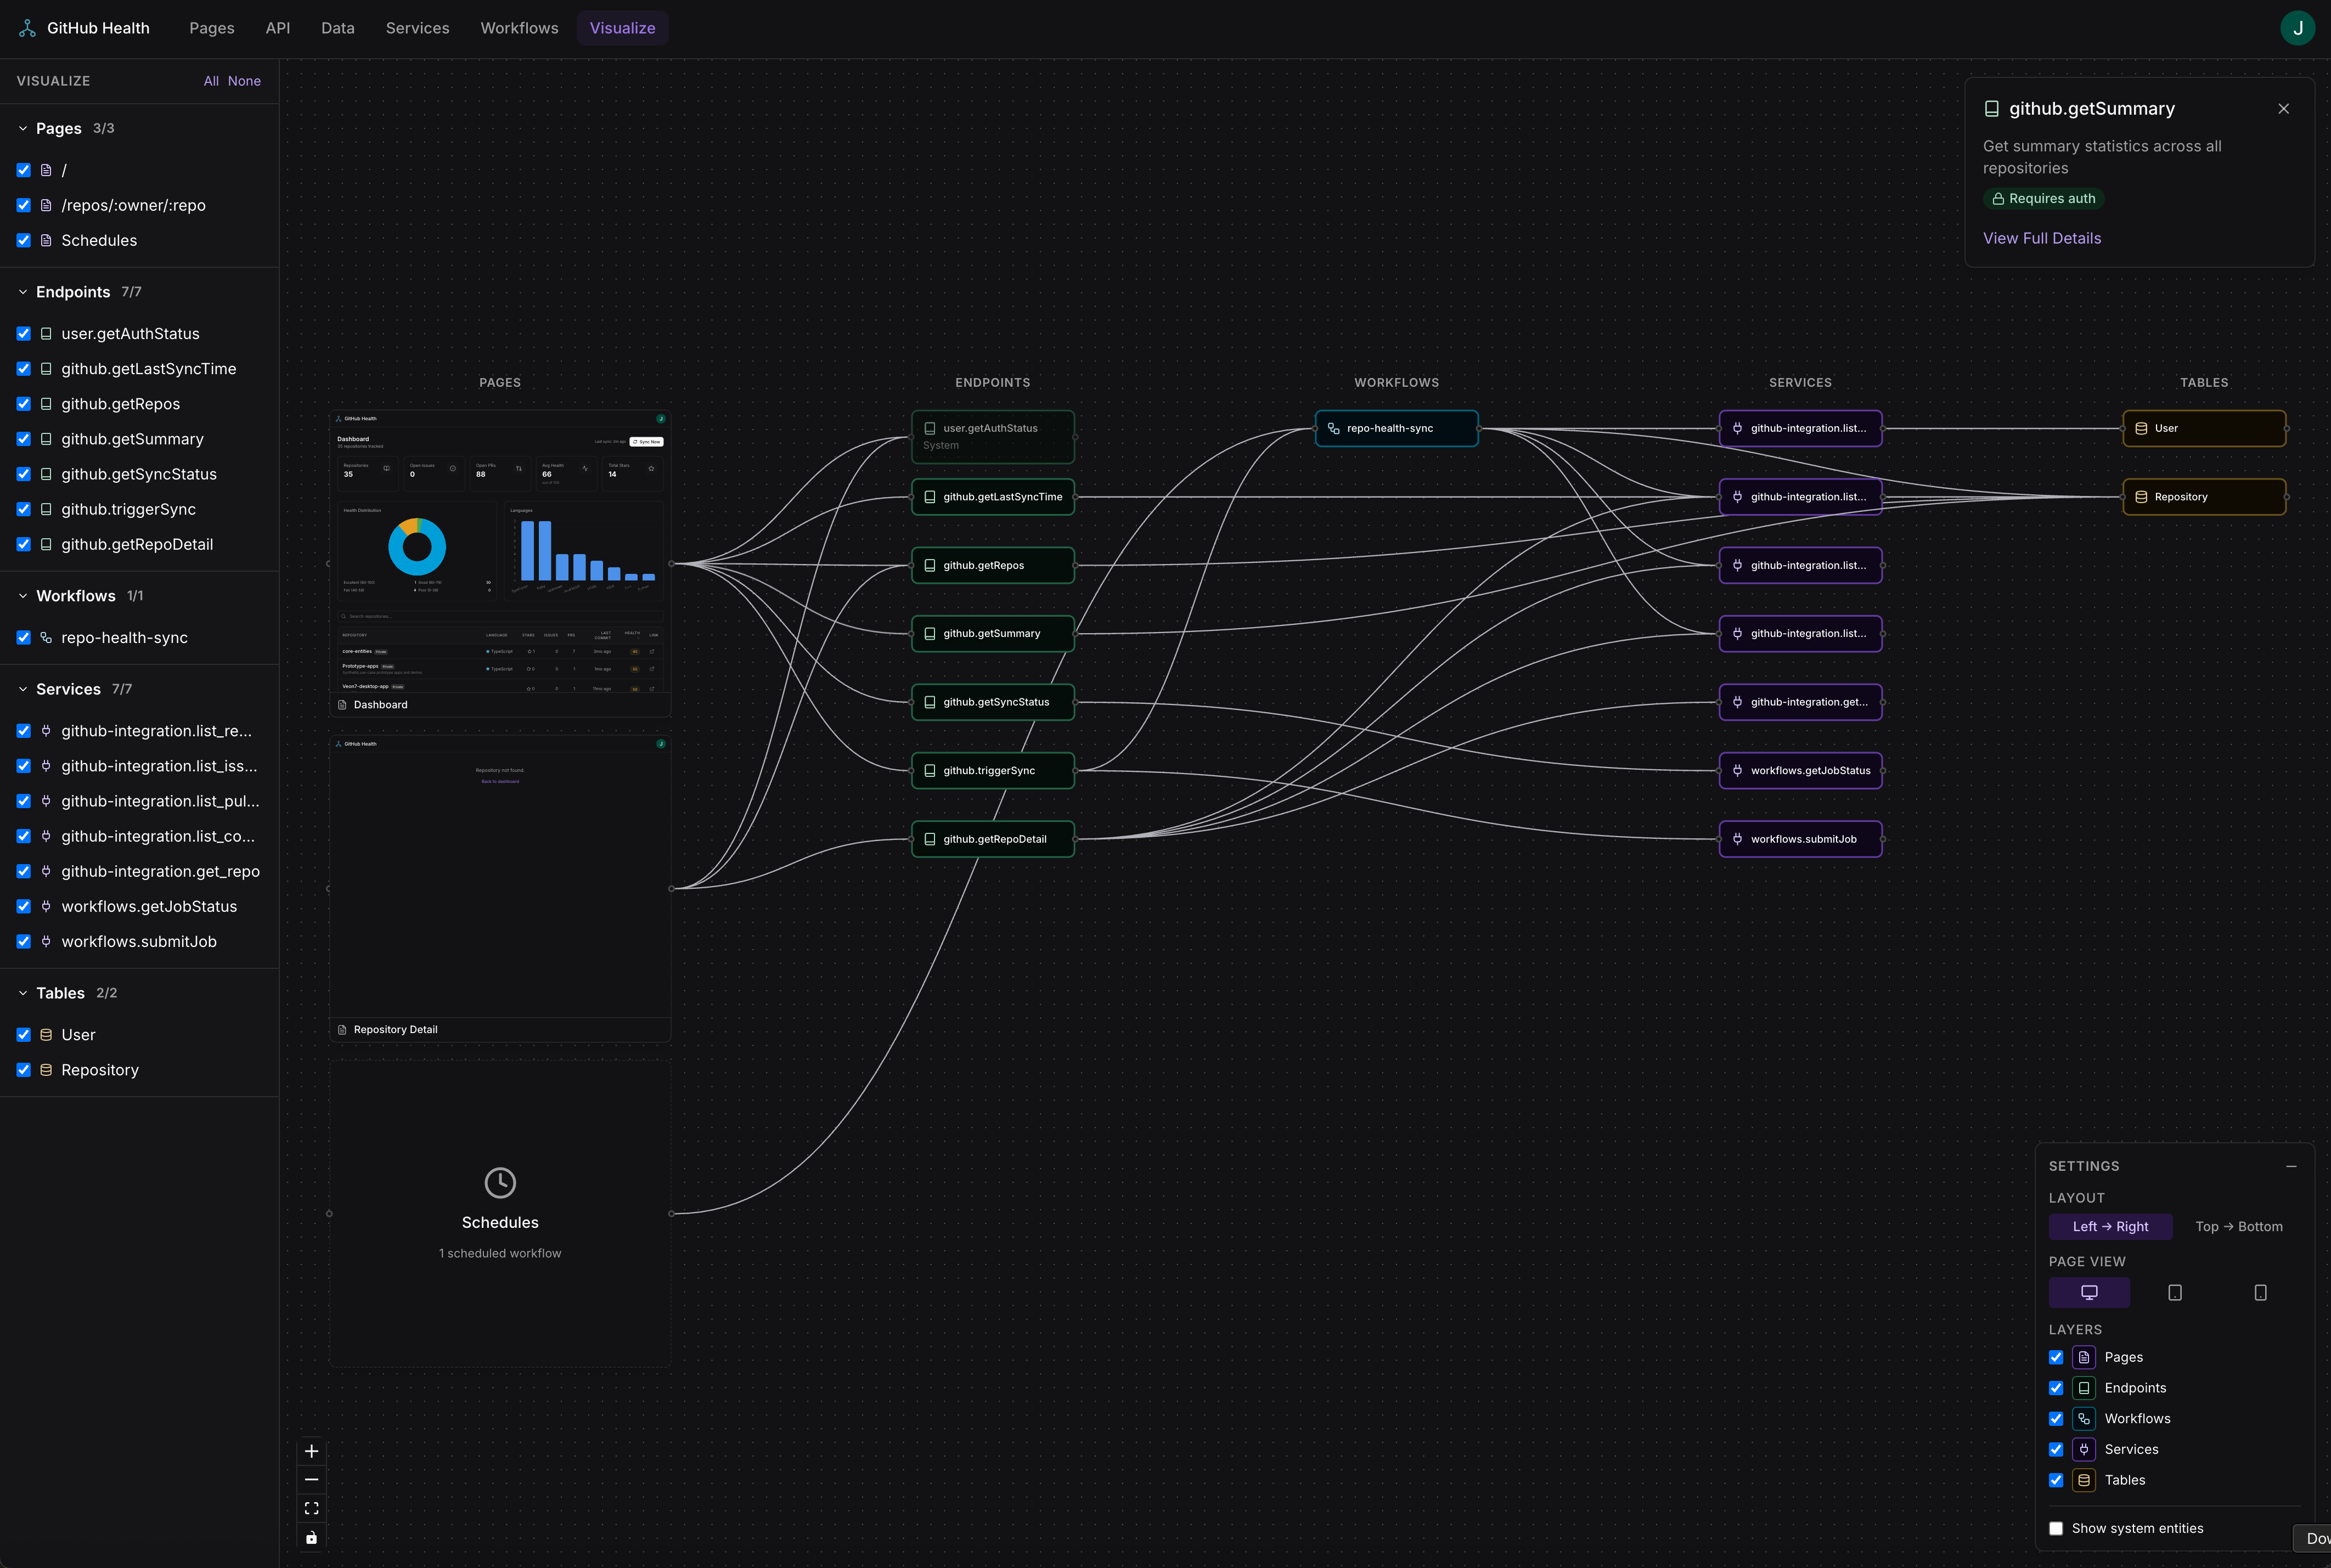Open the Services tab in top navigation
This screenshot has width=2331, height=1568.
coord(418,28)
